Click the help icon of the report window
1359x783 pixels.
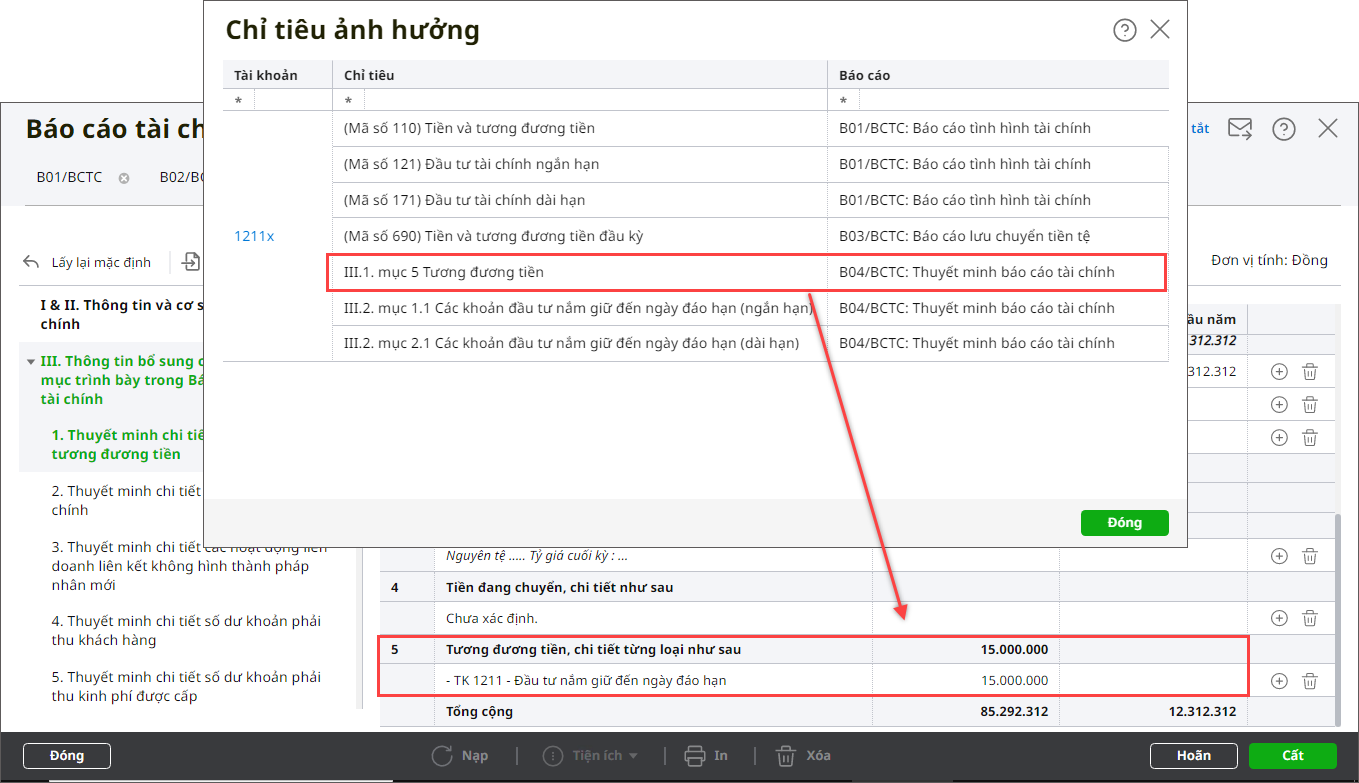1284,129
